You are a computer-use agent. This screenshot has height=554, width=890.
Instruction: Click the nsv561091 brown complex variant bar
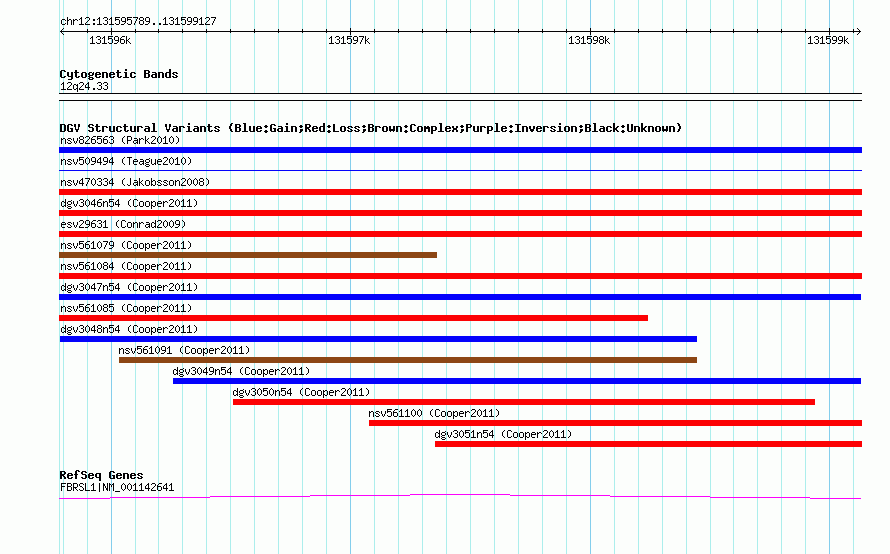tap(408, 360)
